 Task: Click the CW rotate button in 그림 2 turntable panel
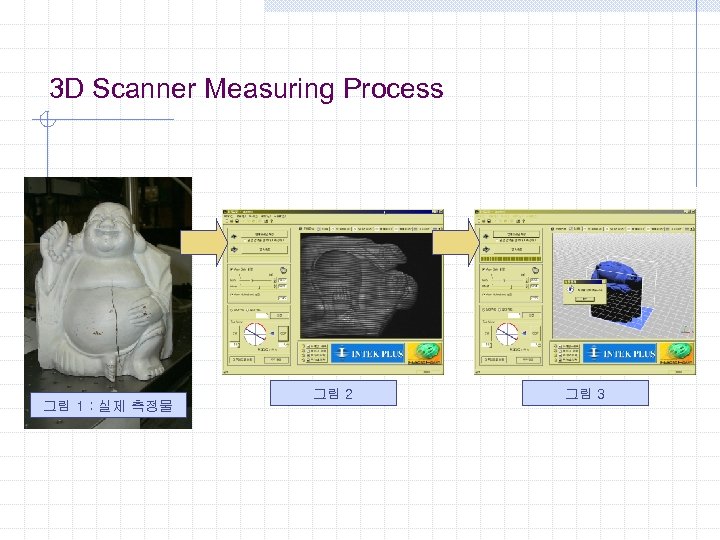point(235,333)
